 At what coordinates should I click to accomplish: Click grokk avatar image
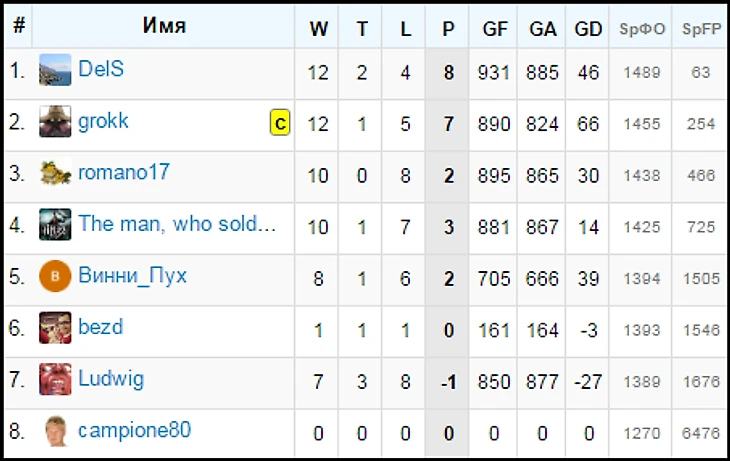pos(55,123)
